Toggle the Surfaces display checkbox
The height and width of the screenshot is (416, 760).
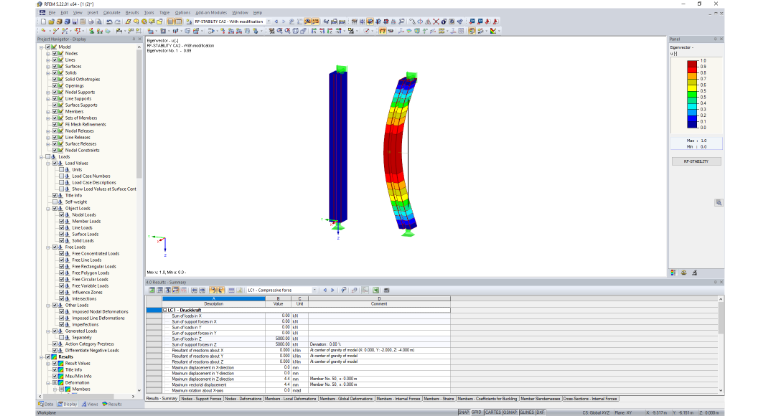click(x=55, y=66)
